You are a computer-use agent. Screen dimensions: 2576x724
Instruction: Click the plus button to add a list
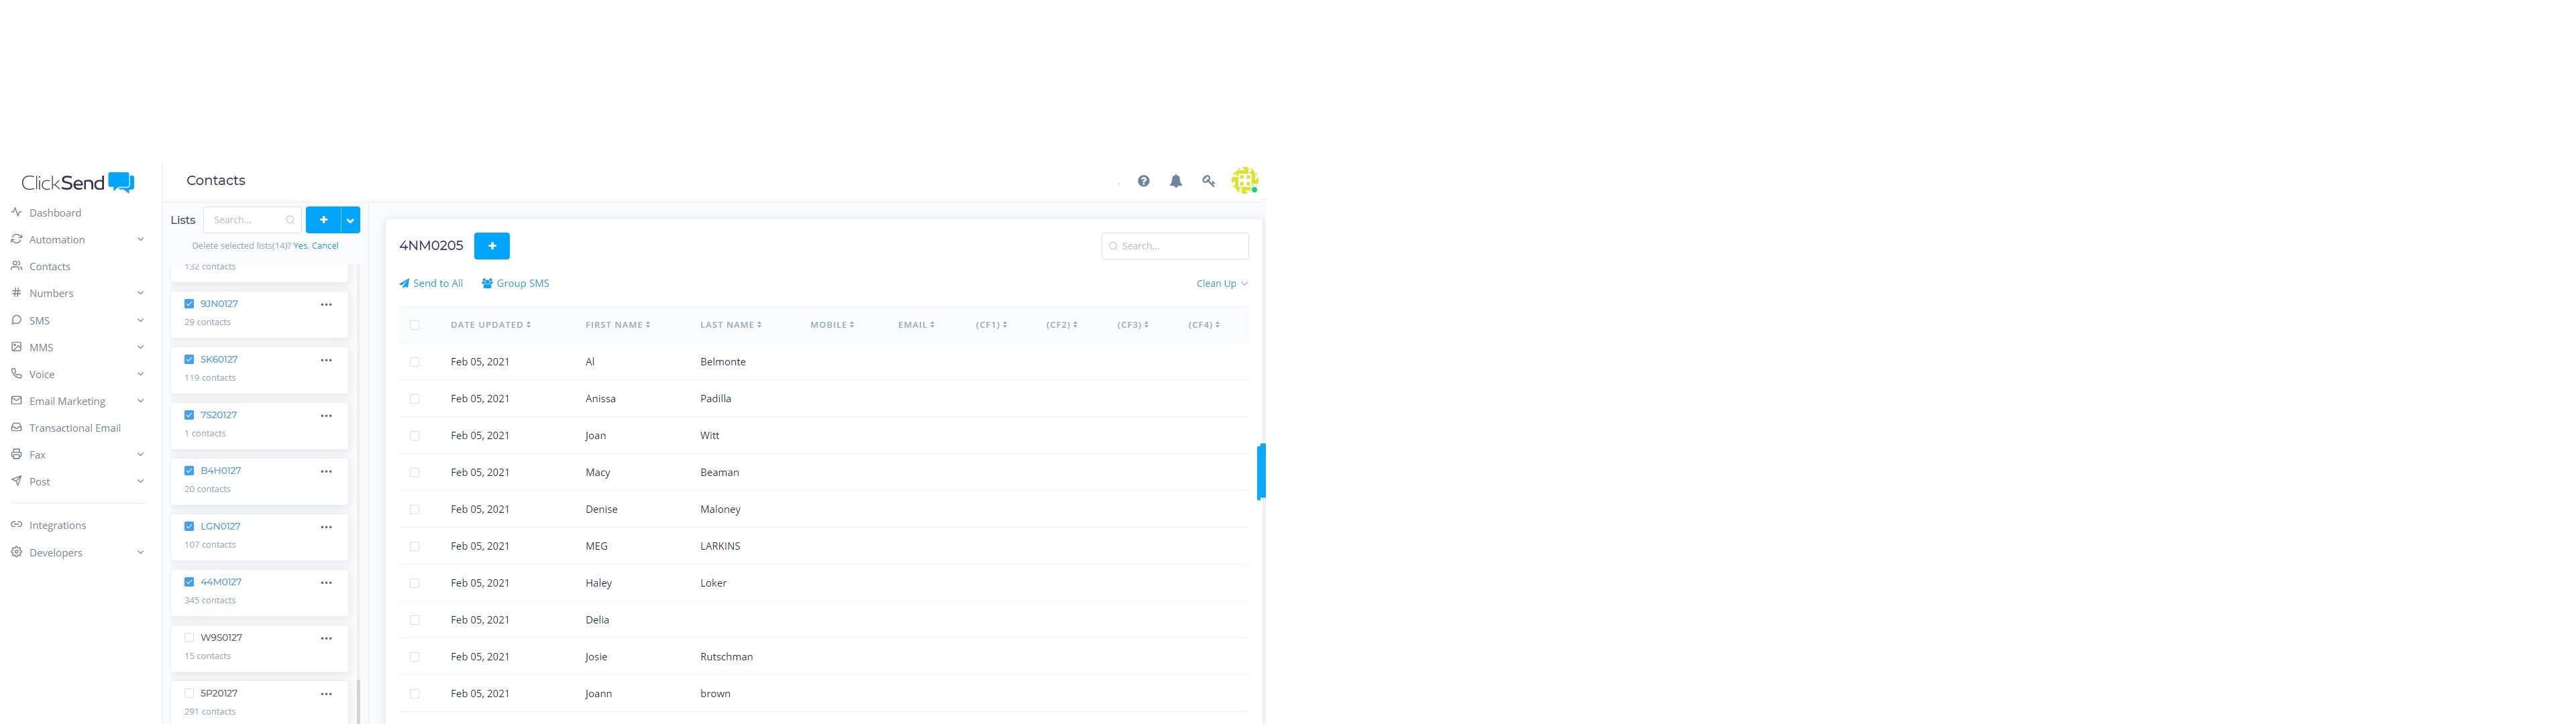coord(323,220)
